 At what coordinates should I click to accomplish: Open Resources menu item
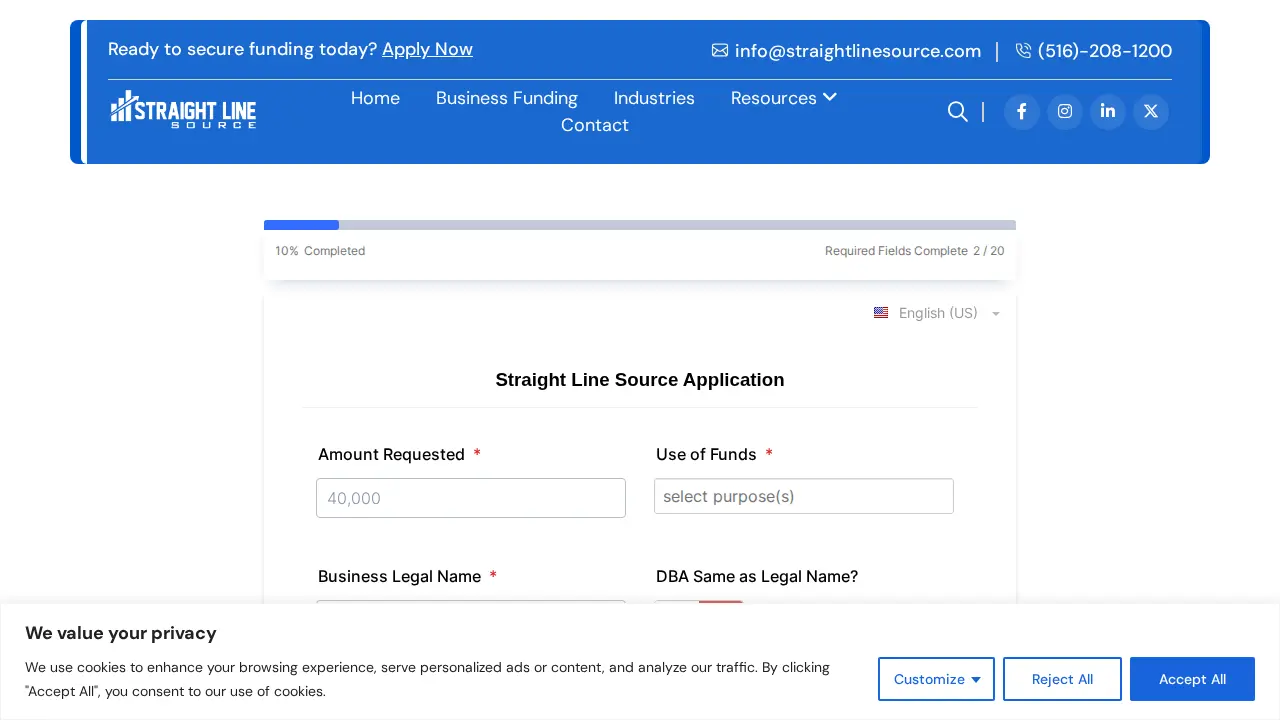(774, 98)
